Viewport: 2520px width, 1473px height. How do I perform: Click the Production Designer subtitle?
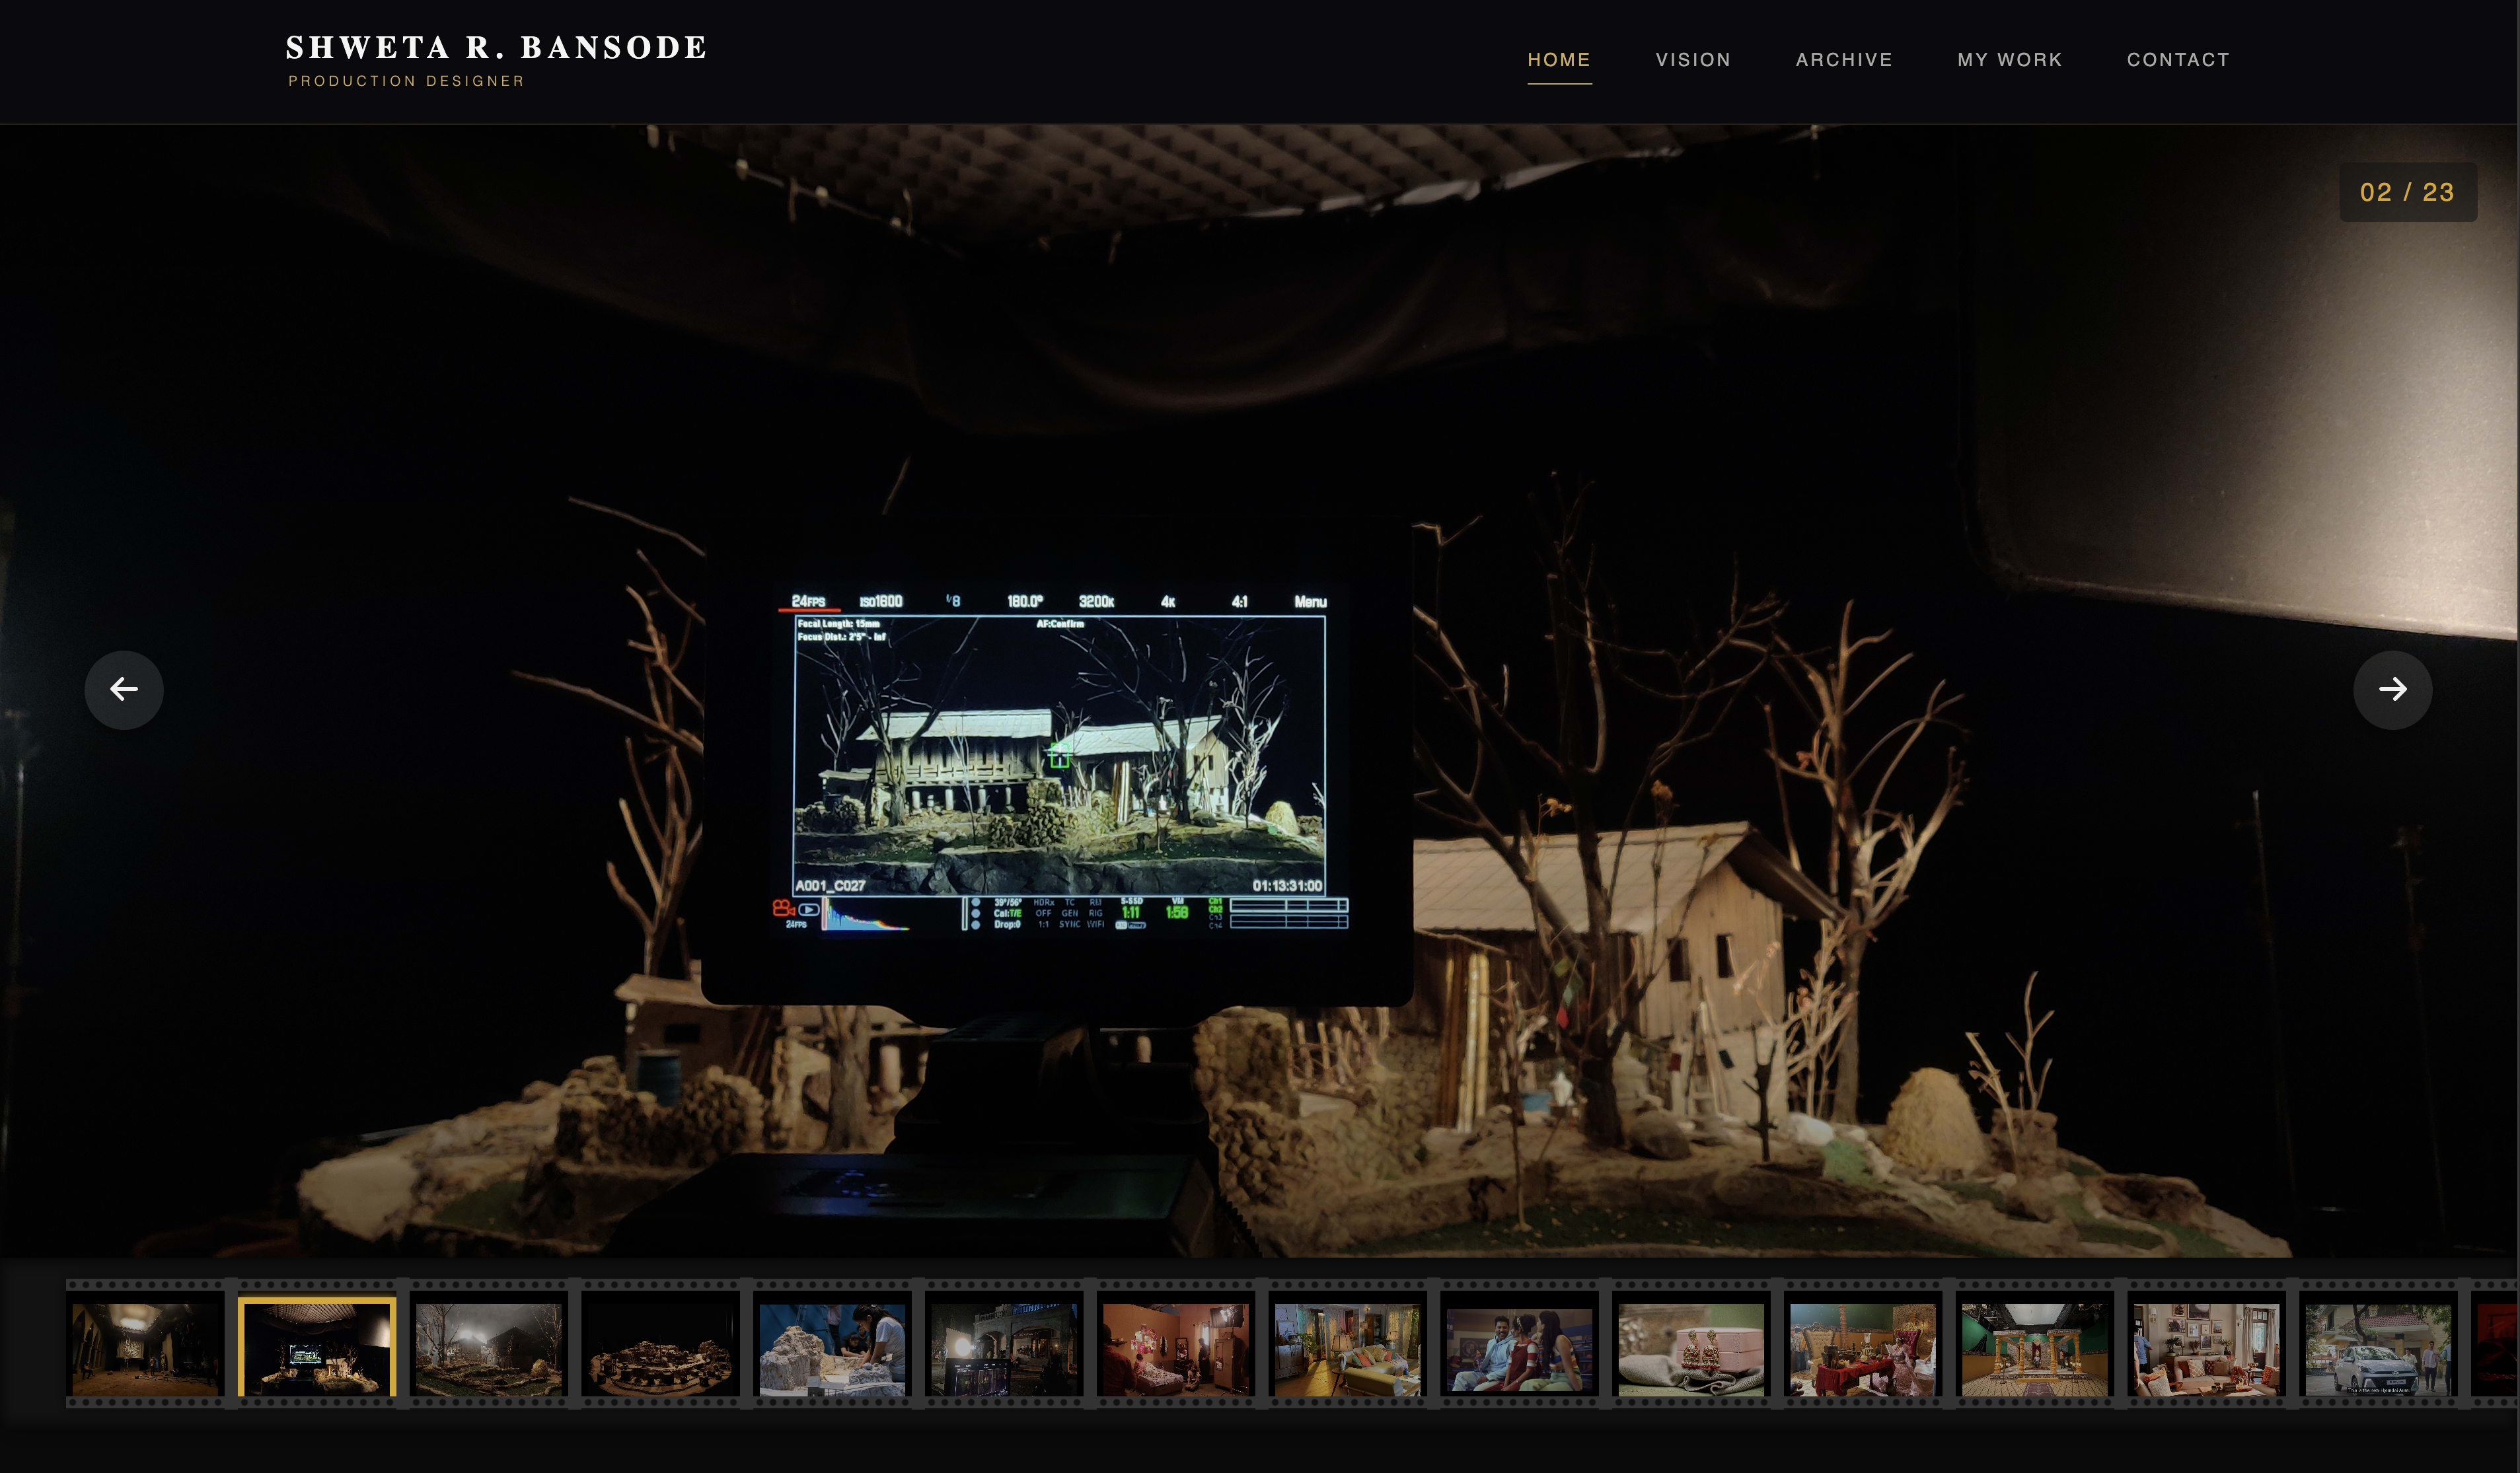click(406, 81)
